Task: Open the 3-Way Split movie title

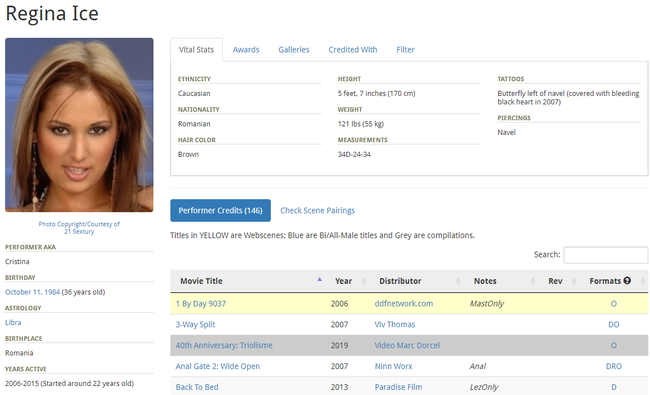Action: pyautogui.click(x=195, y=325)
